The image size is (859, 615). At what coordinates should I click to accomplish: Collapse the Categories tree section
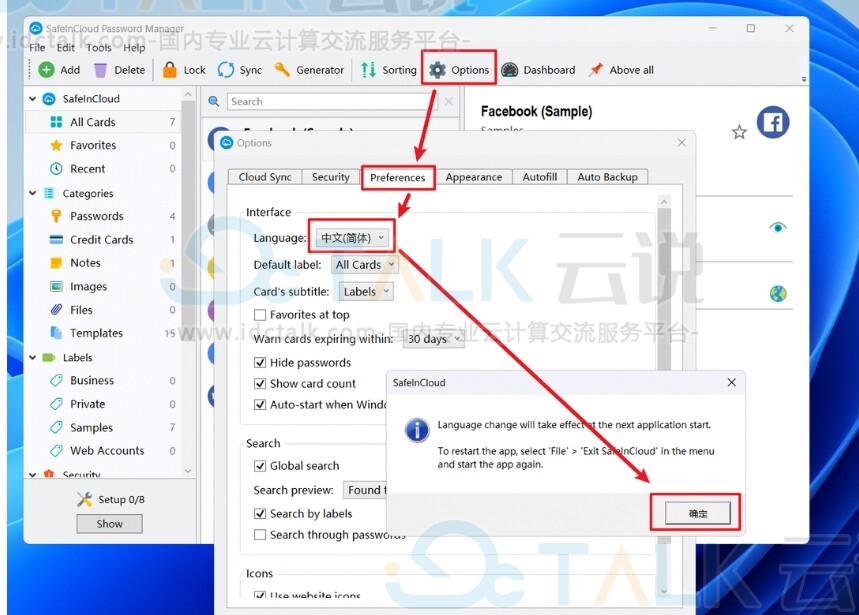(x=33, y=193)
